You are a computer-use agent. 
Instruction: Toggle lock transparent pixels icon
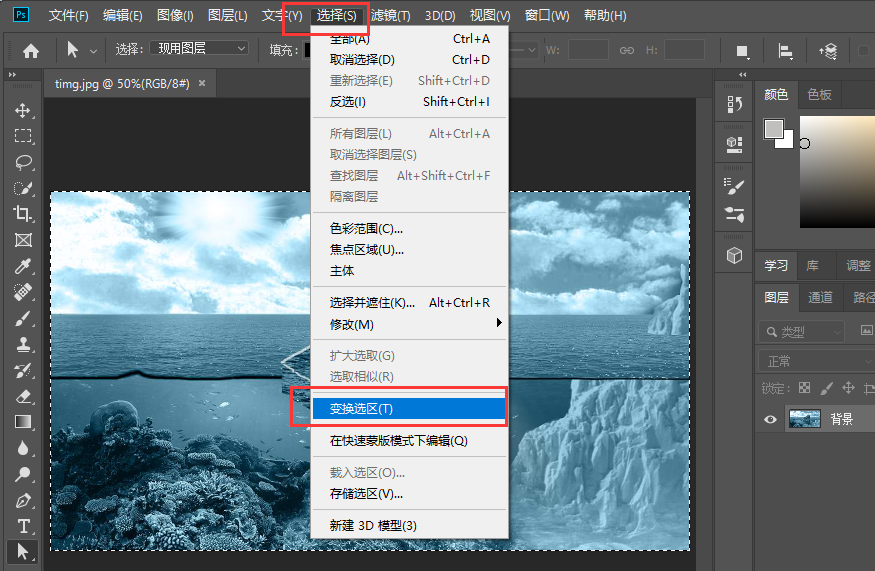pyautogui.click(x=804, y=387)
